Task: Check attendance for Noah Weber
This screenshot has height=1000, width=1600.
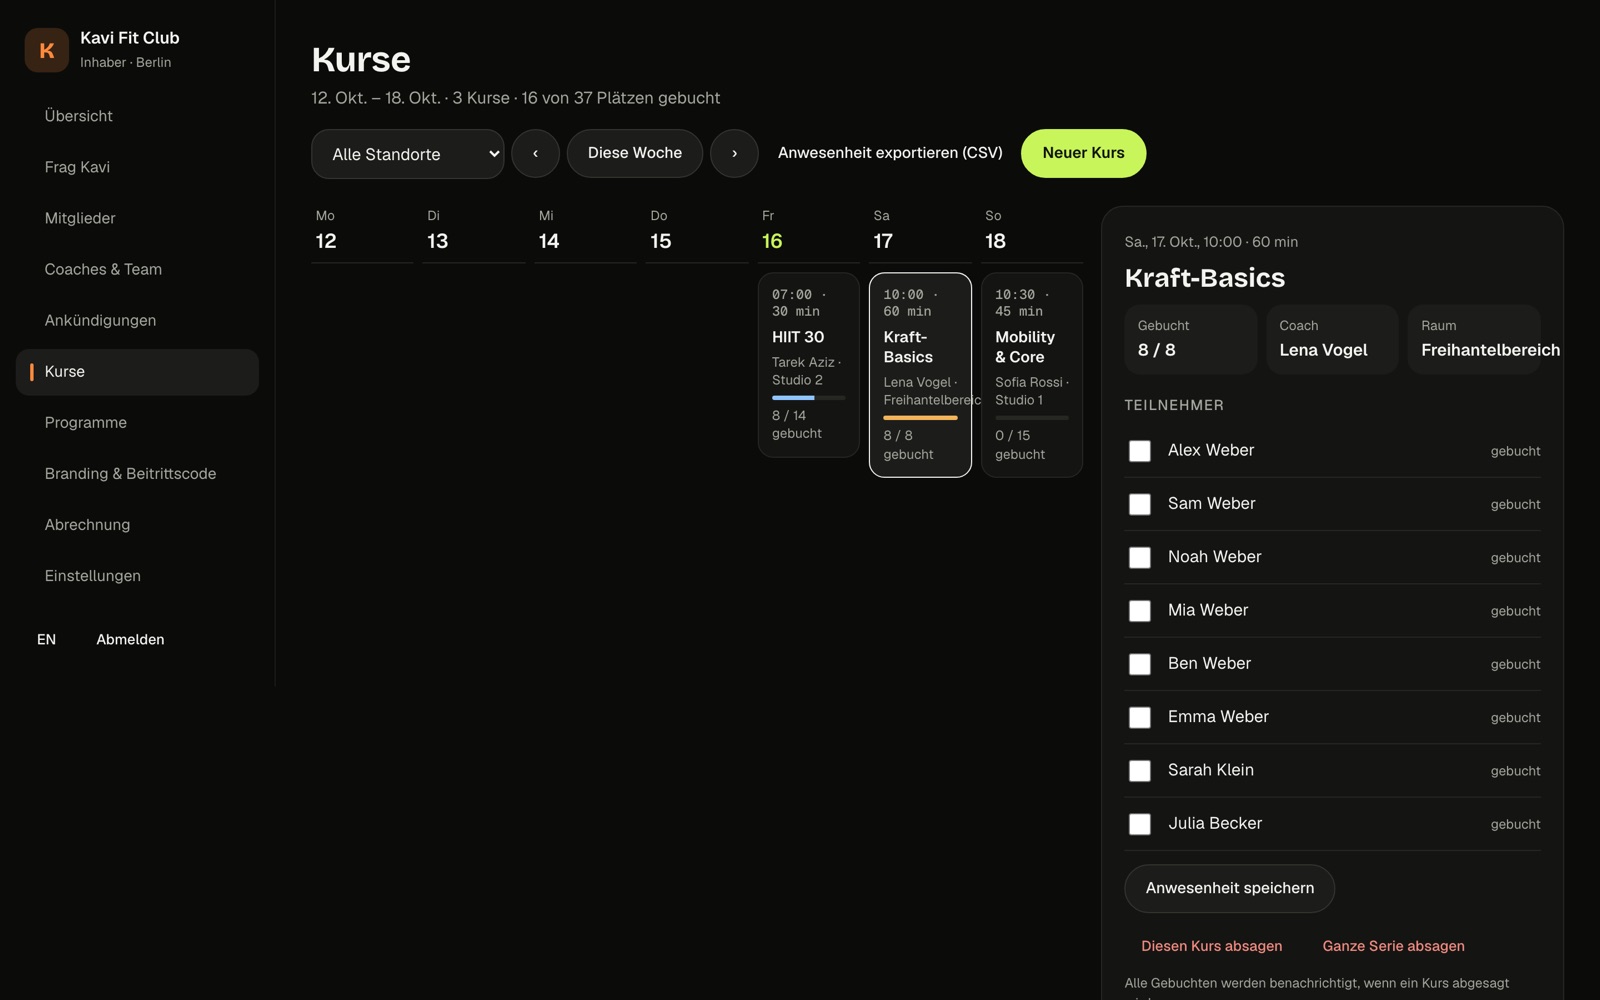Action: pos(1140,557)
